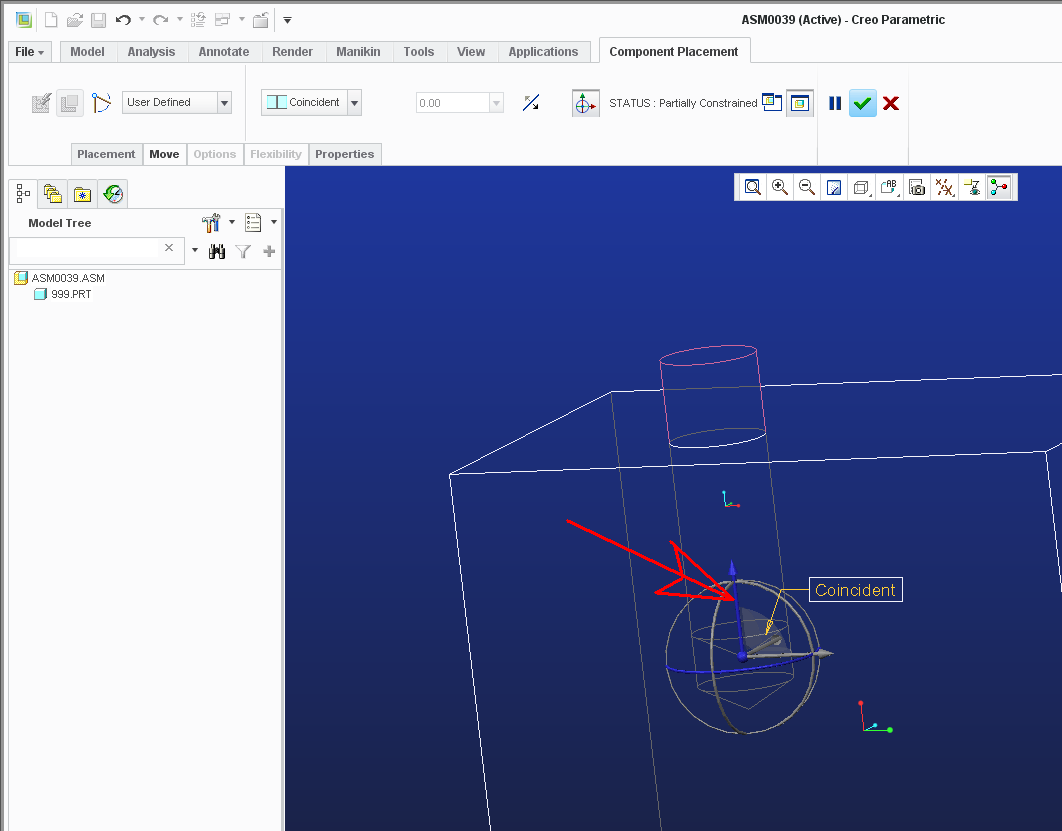The height and width of the screenshot is (831, 1062).
Task: Select the History tab icon
Action: click(x=113, y=194)
